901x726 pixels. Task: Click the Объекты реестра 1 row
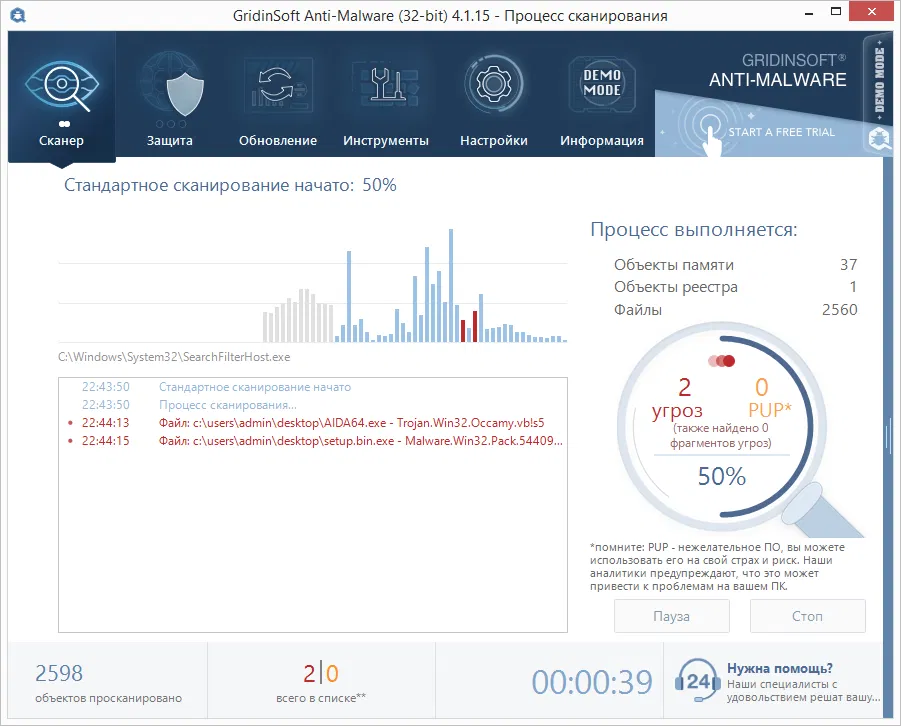pyautogui.click(x=736, y=287)
